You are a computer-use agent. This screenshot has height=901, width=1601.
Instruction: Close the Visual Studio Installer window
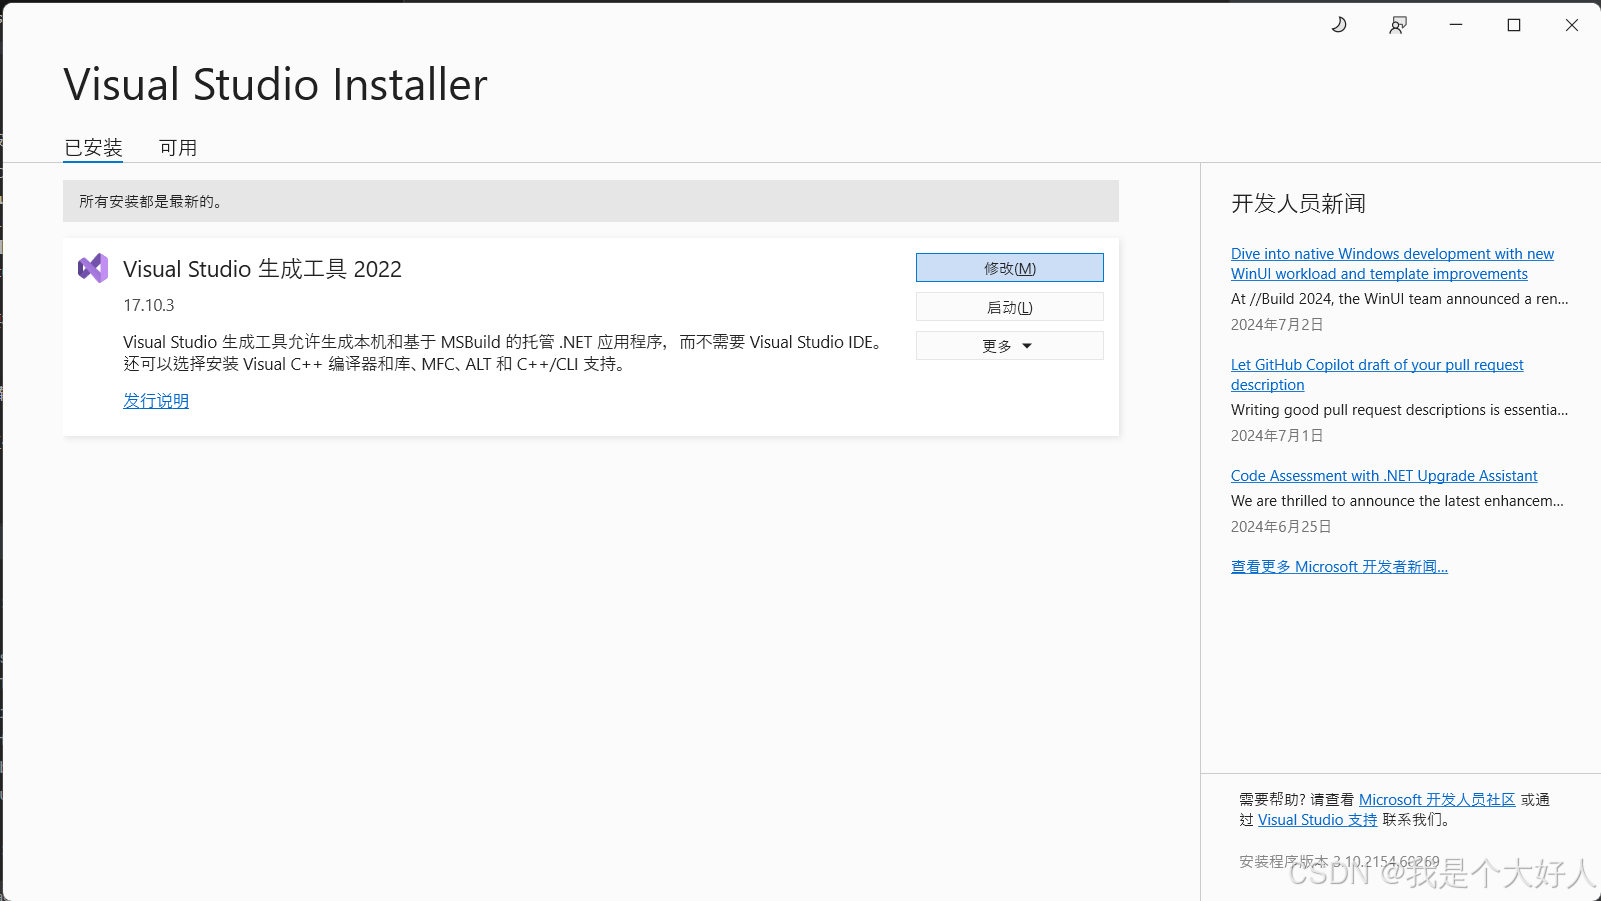click(1572, 25)
